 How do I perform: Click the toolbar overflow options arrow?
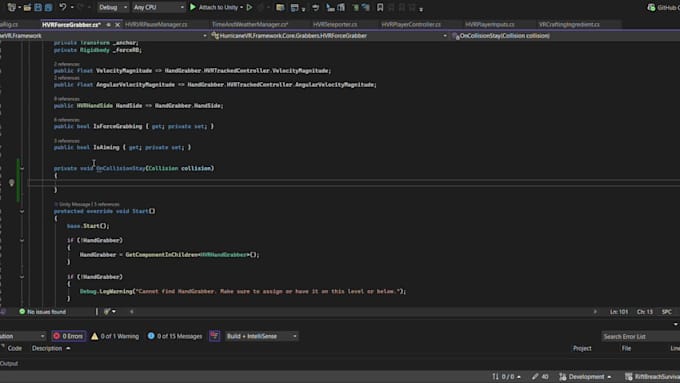tap(421, 9)
